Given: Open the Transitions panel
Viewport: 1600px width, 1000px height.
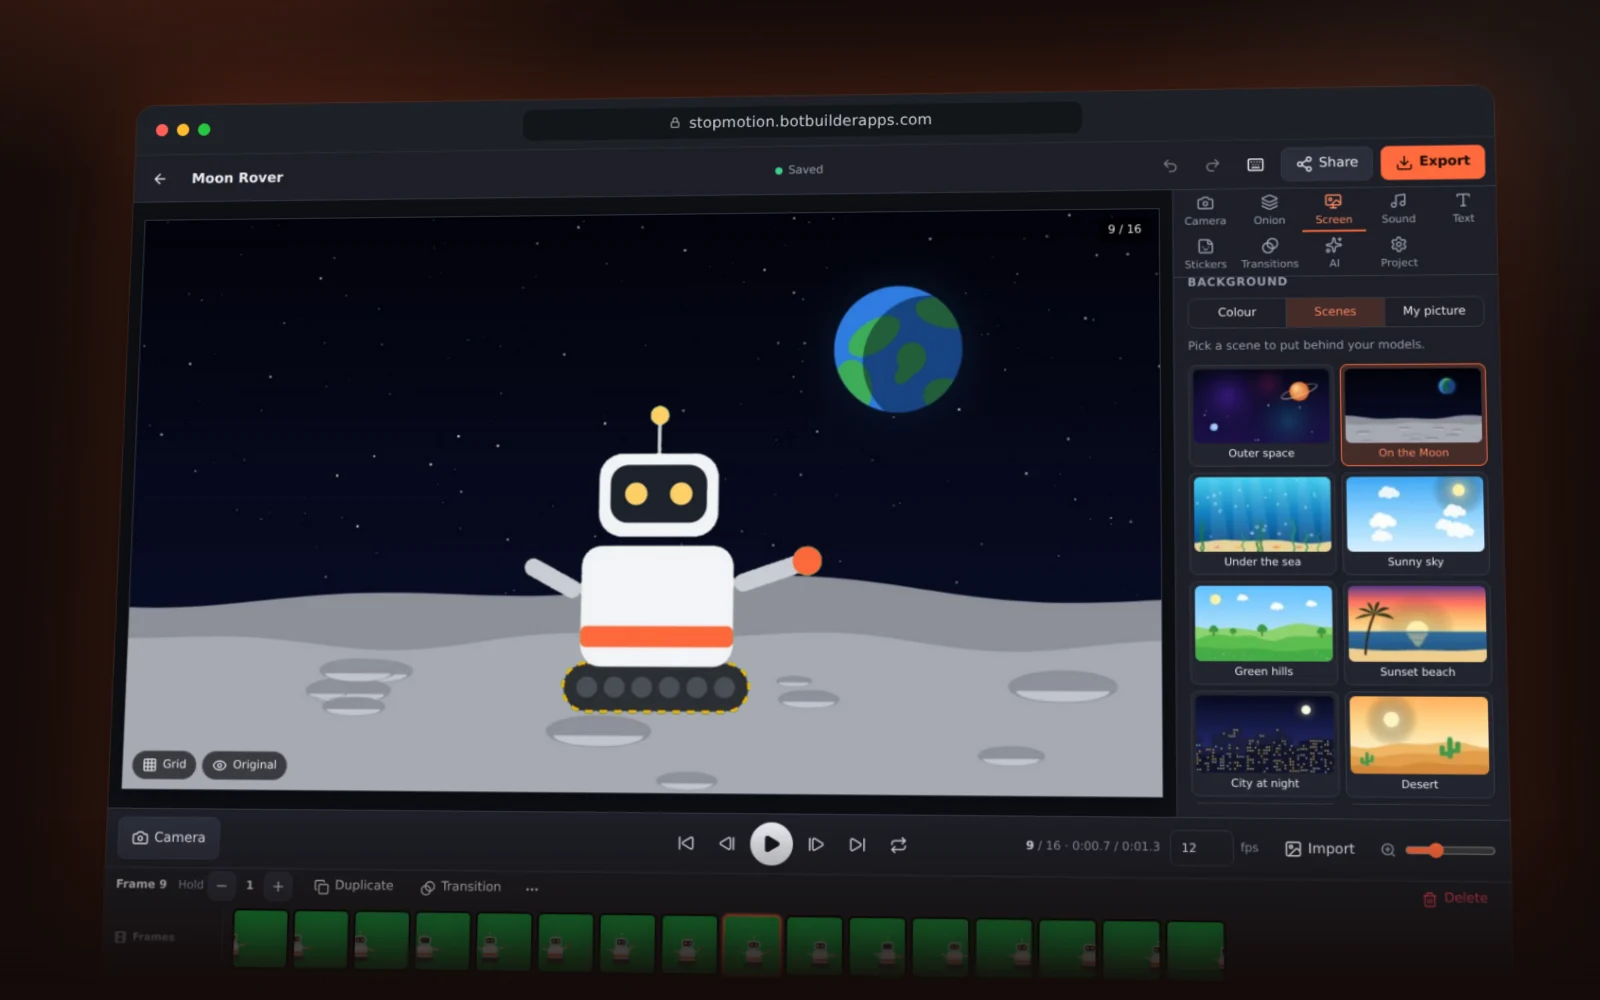Looking at the screenshot, I should pyautogui.click(x=1269, y=253).
